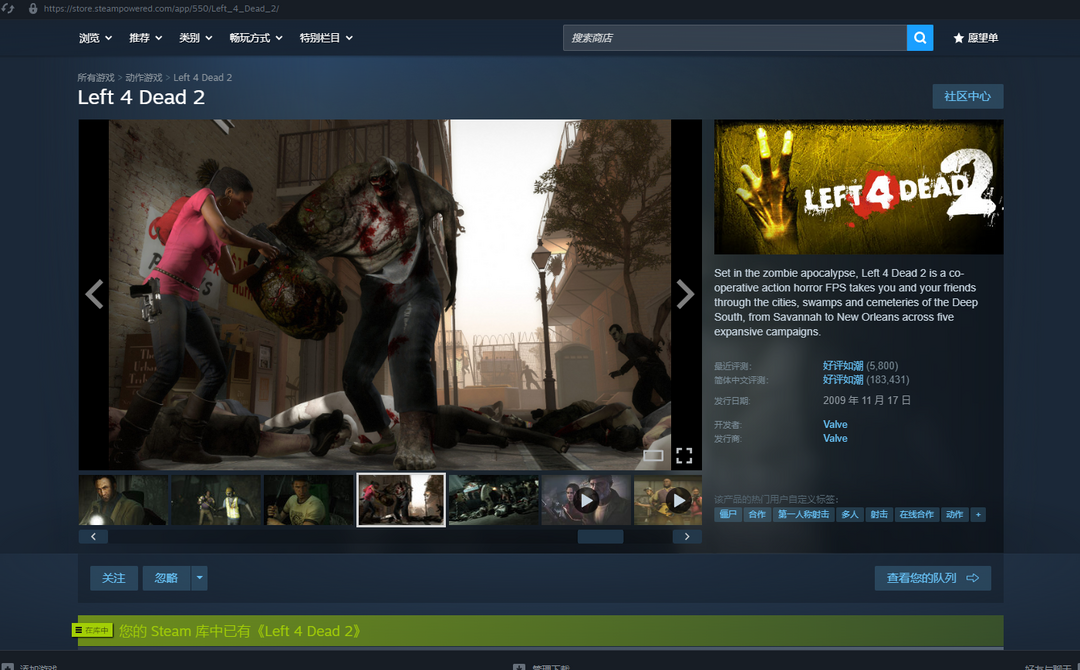
Task: Open the 动作游戏 breadcrumb link
Action: (x=144, y=77)
